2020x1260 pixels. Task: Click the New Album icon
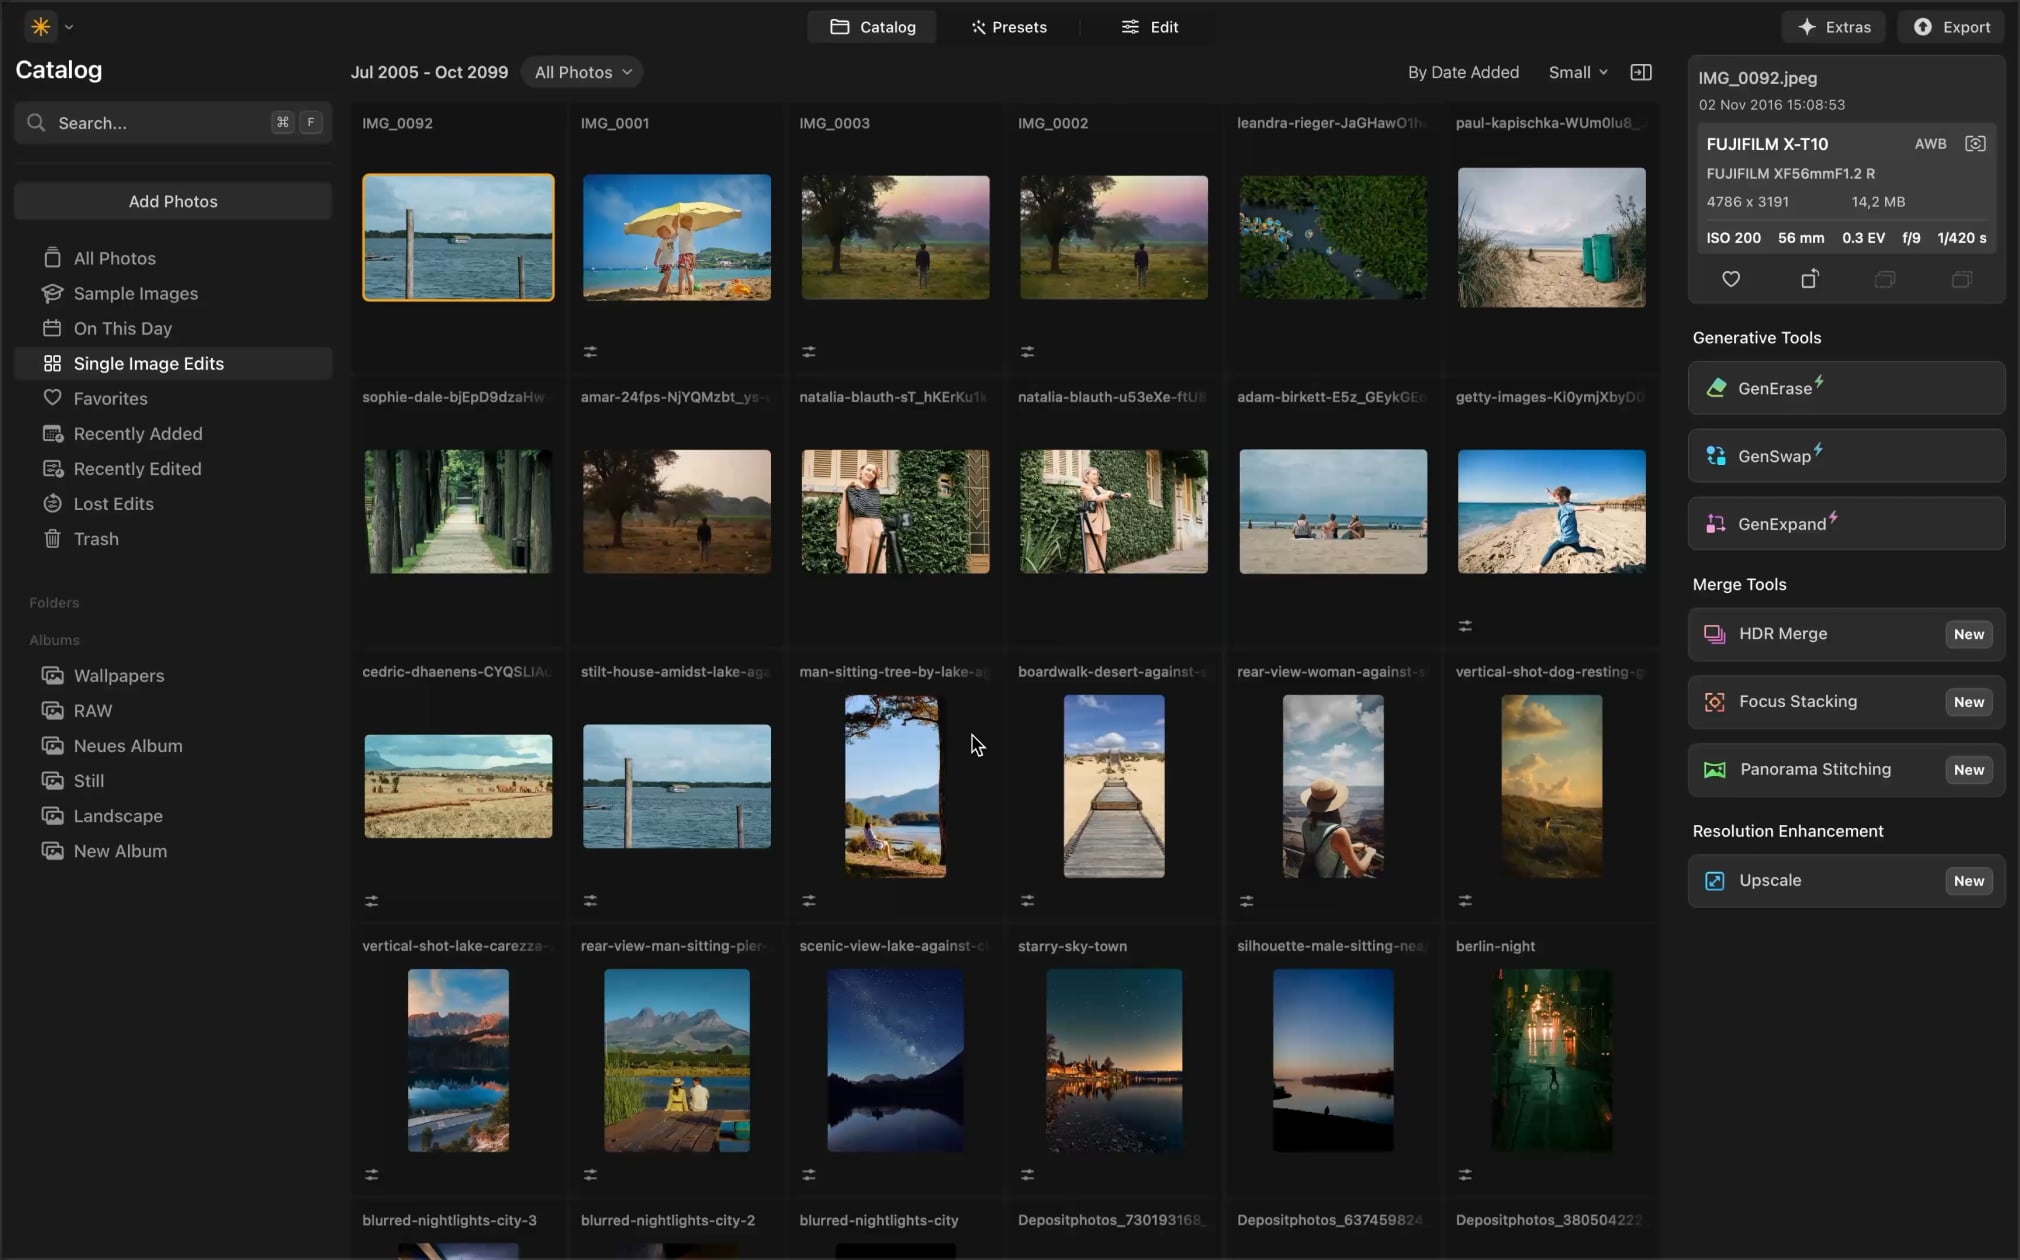pyautogui.click(x=52, y=850)
